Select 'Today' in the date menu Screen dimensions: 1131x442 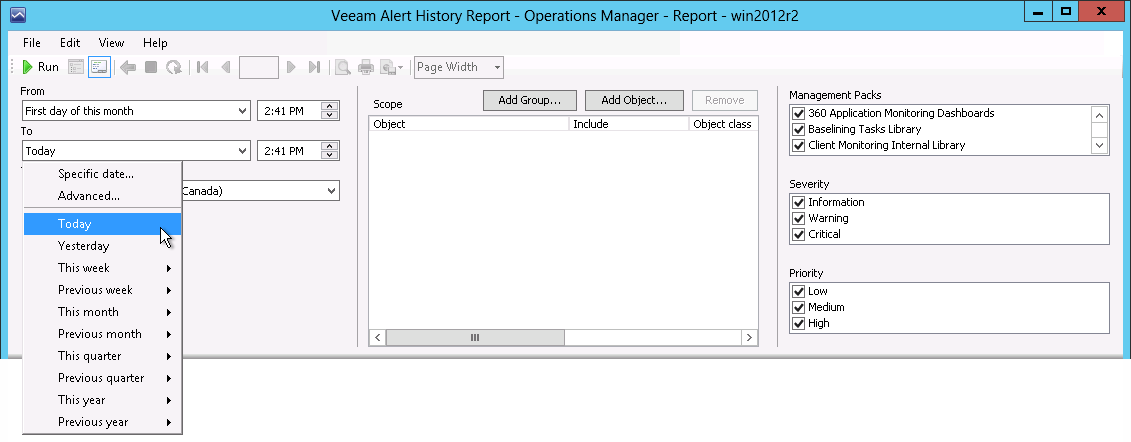(x=102, y=224)
